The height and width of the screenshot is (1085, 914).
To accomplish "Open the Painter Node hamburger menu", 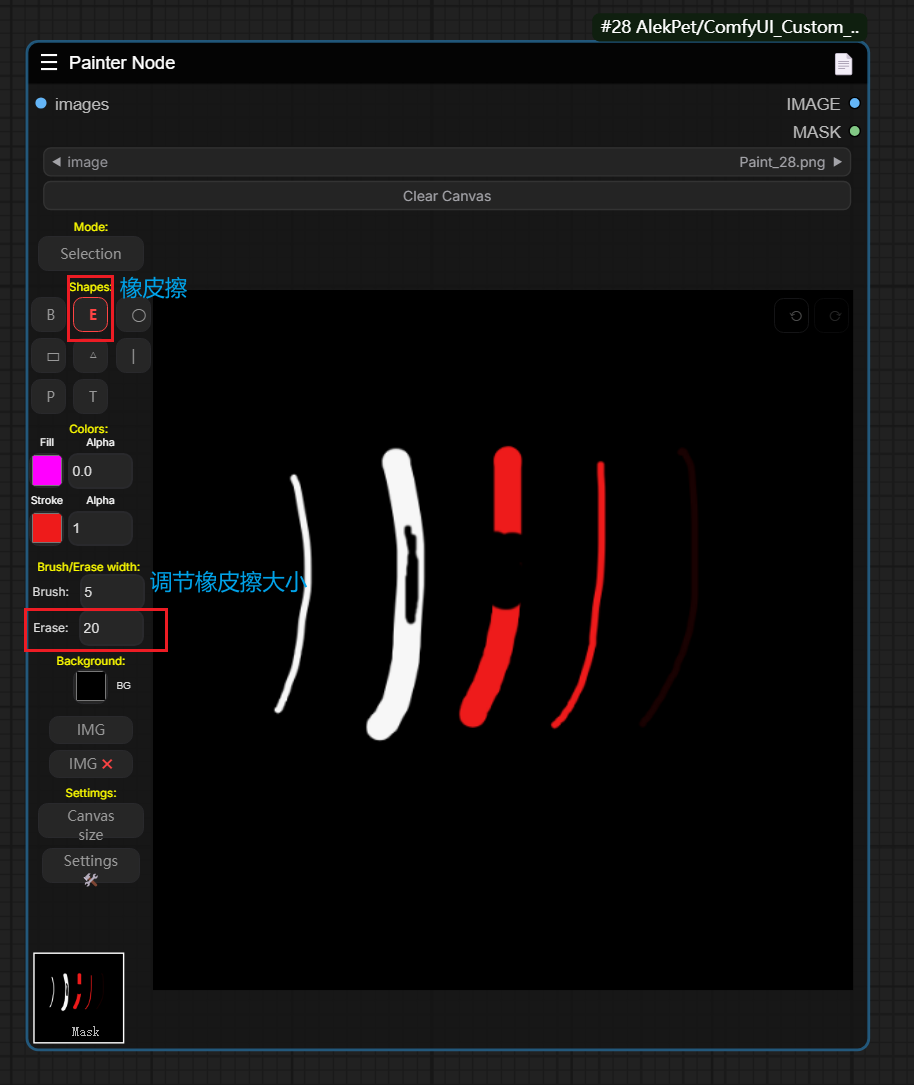I will pyautogui.click(x=49, y=63).
